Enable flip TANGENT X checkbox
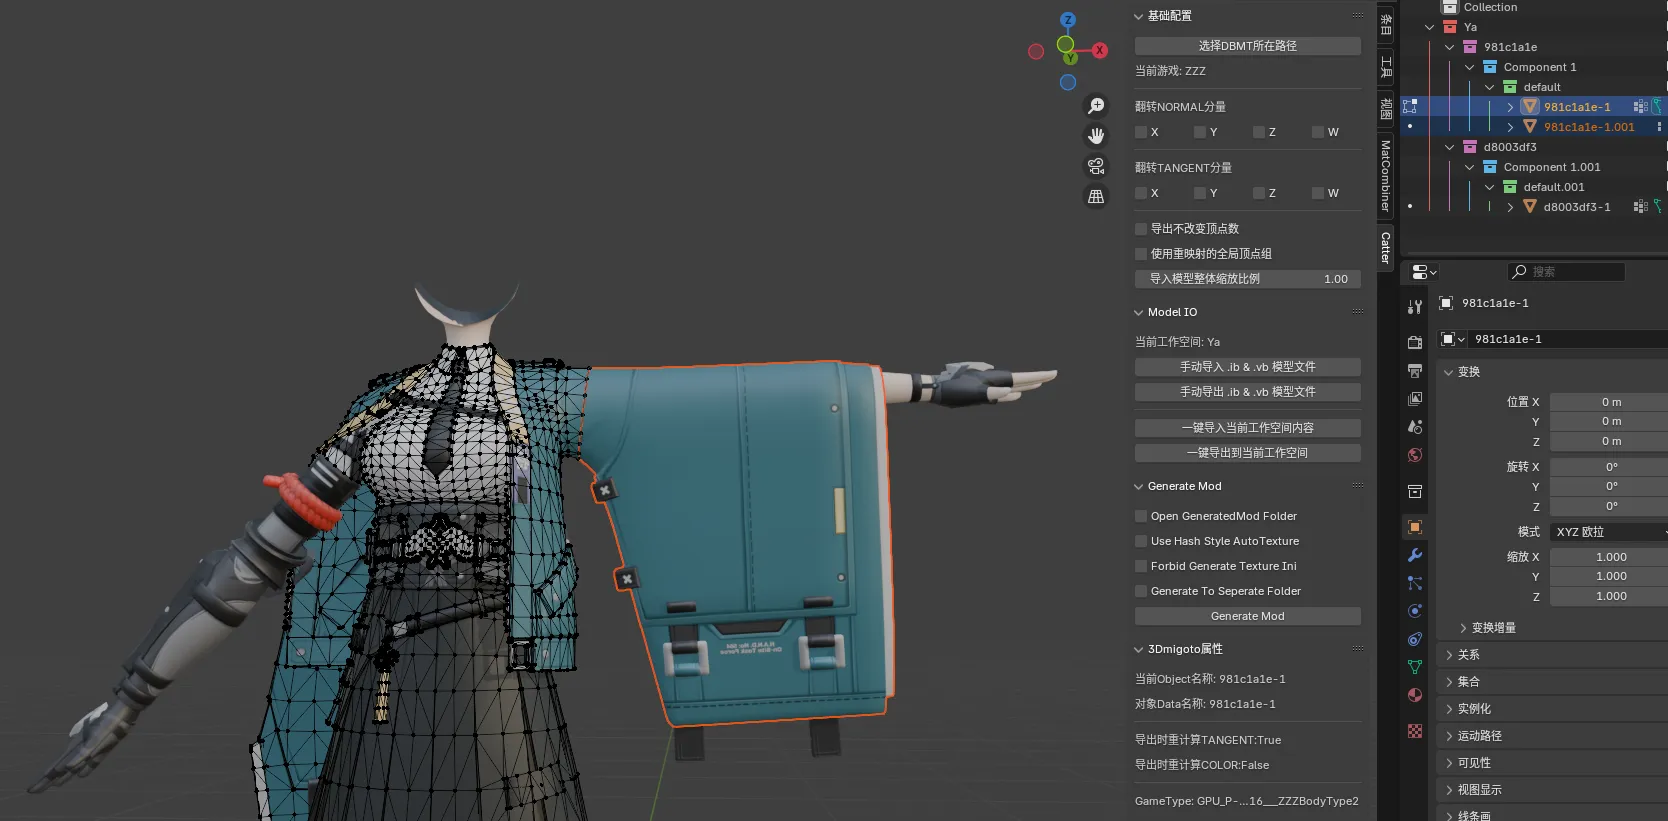The width and height of the screenshot is (1668, 821). click(x=1141, y=193)
